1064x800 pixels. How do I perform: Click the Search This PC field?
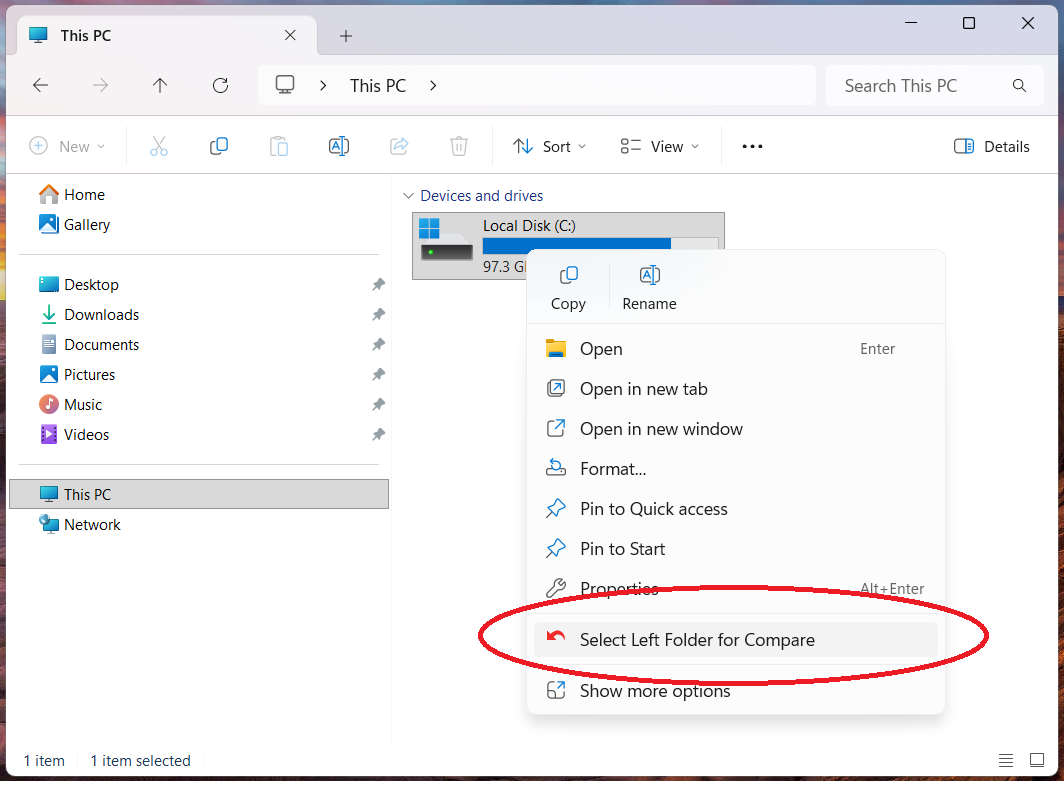(x=934, y=85)
